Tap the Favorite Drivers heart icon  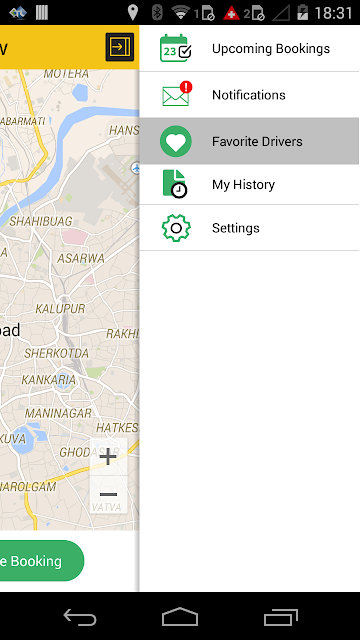click(176, 141)
